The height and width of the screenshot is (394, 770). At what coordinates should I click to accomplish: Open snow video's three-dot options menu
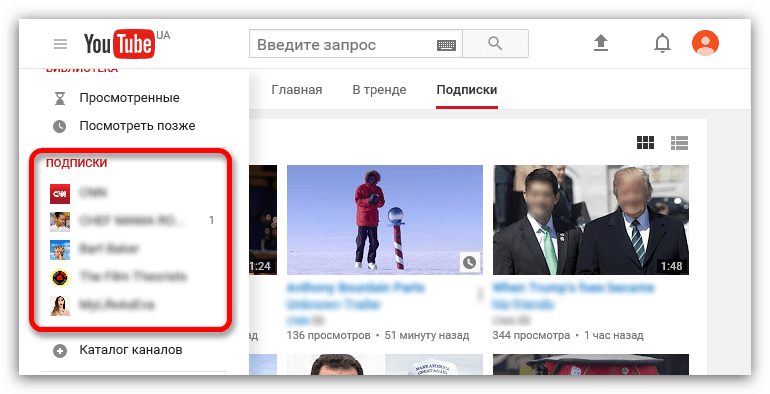point(480,295)
